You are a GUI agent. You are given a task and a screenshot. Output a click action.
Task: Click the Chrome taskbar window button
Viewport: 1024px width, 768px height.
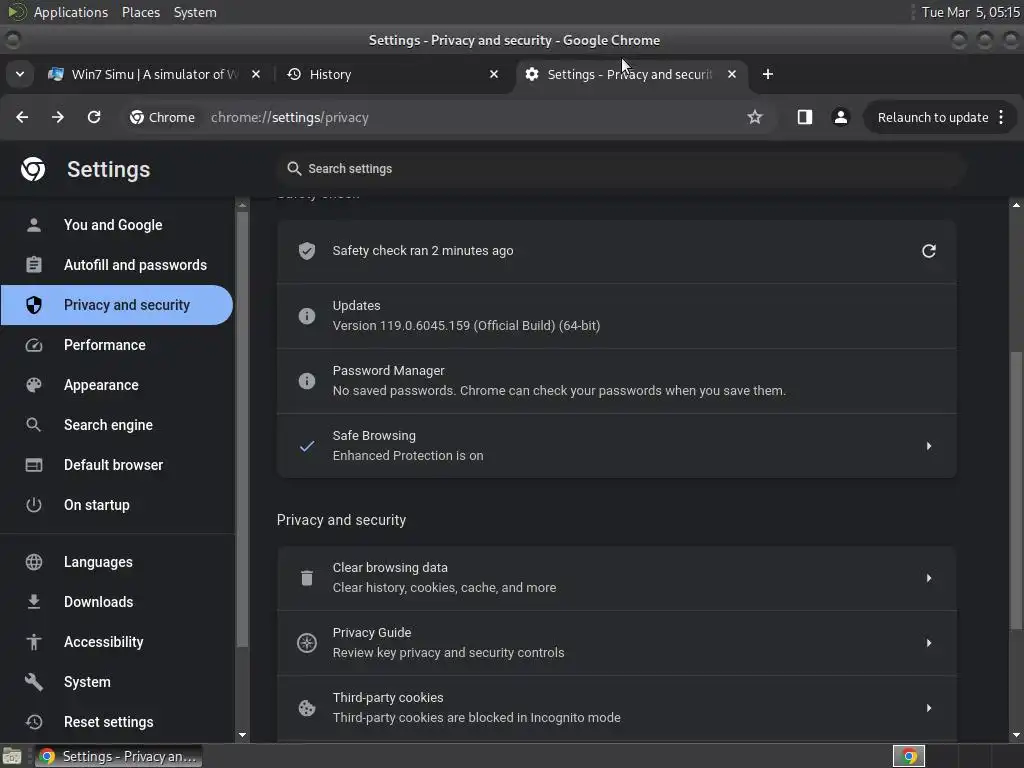tap(118, 756)
